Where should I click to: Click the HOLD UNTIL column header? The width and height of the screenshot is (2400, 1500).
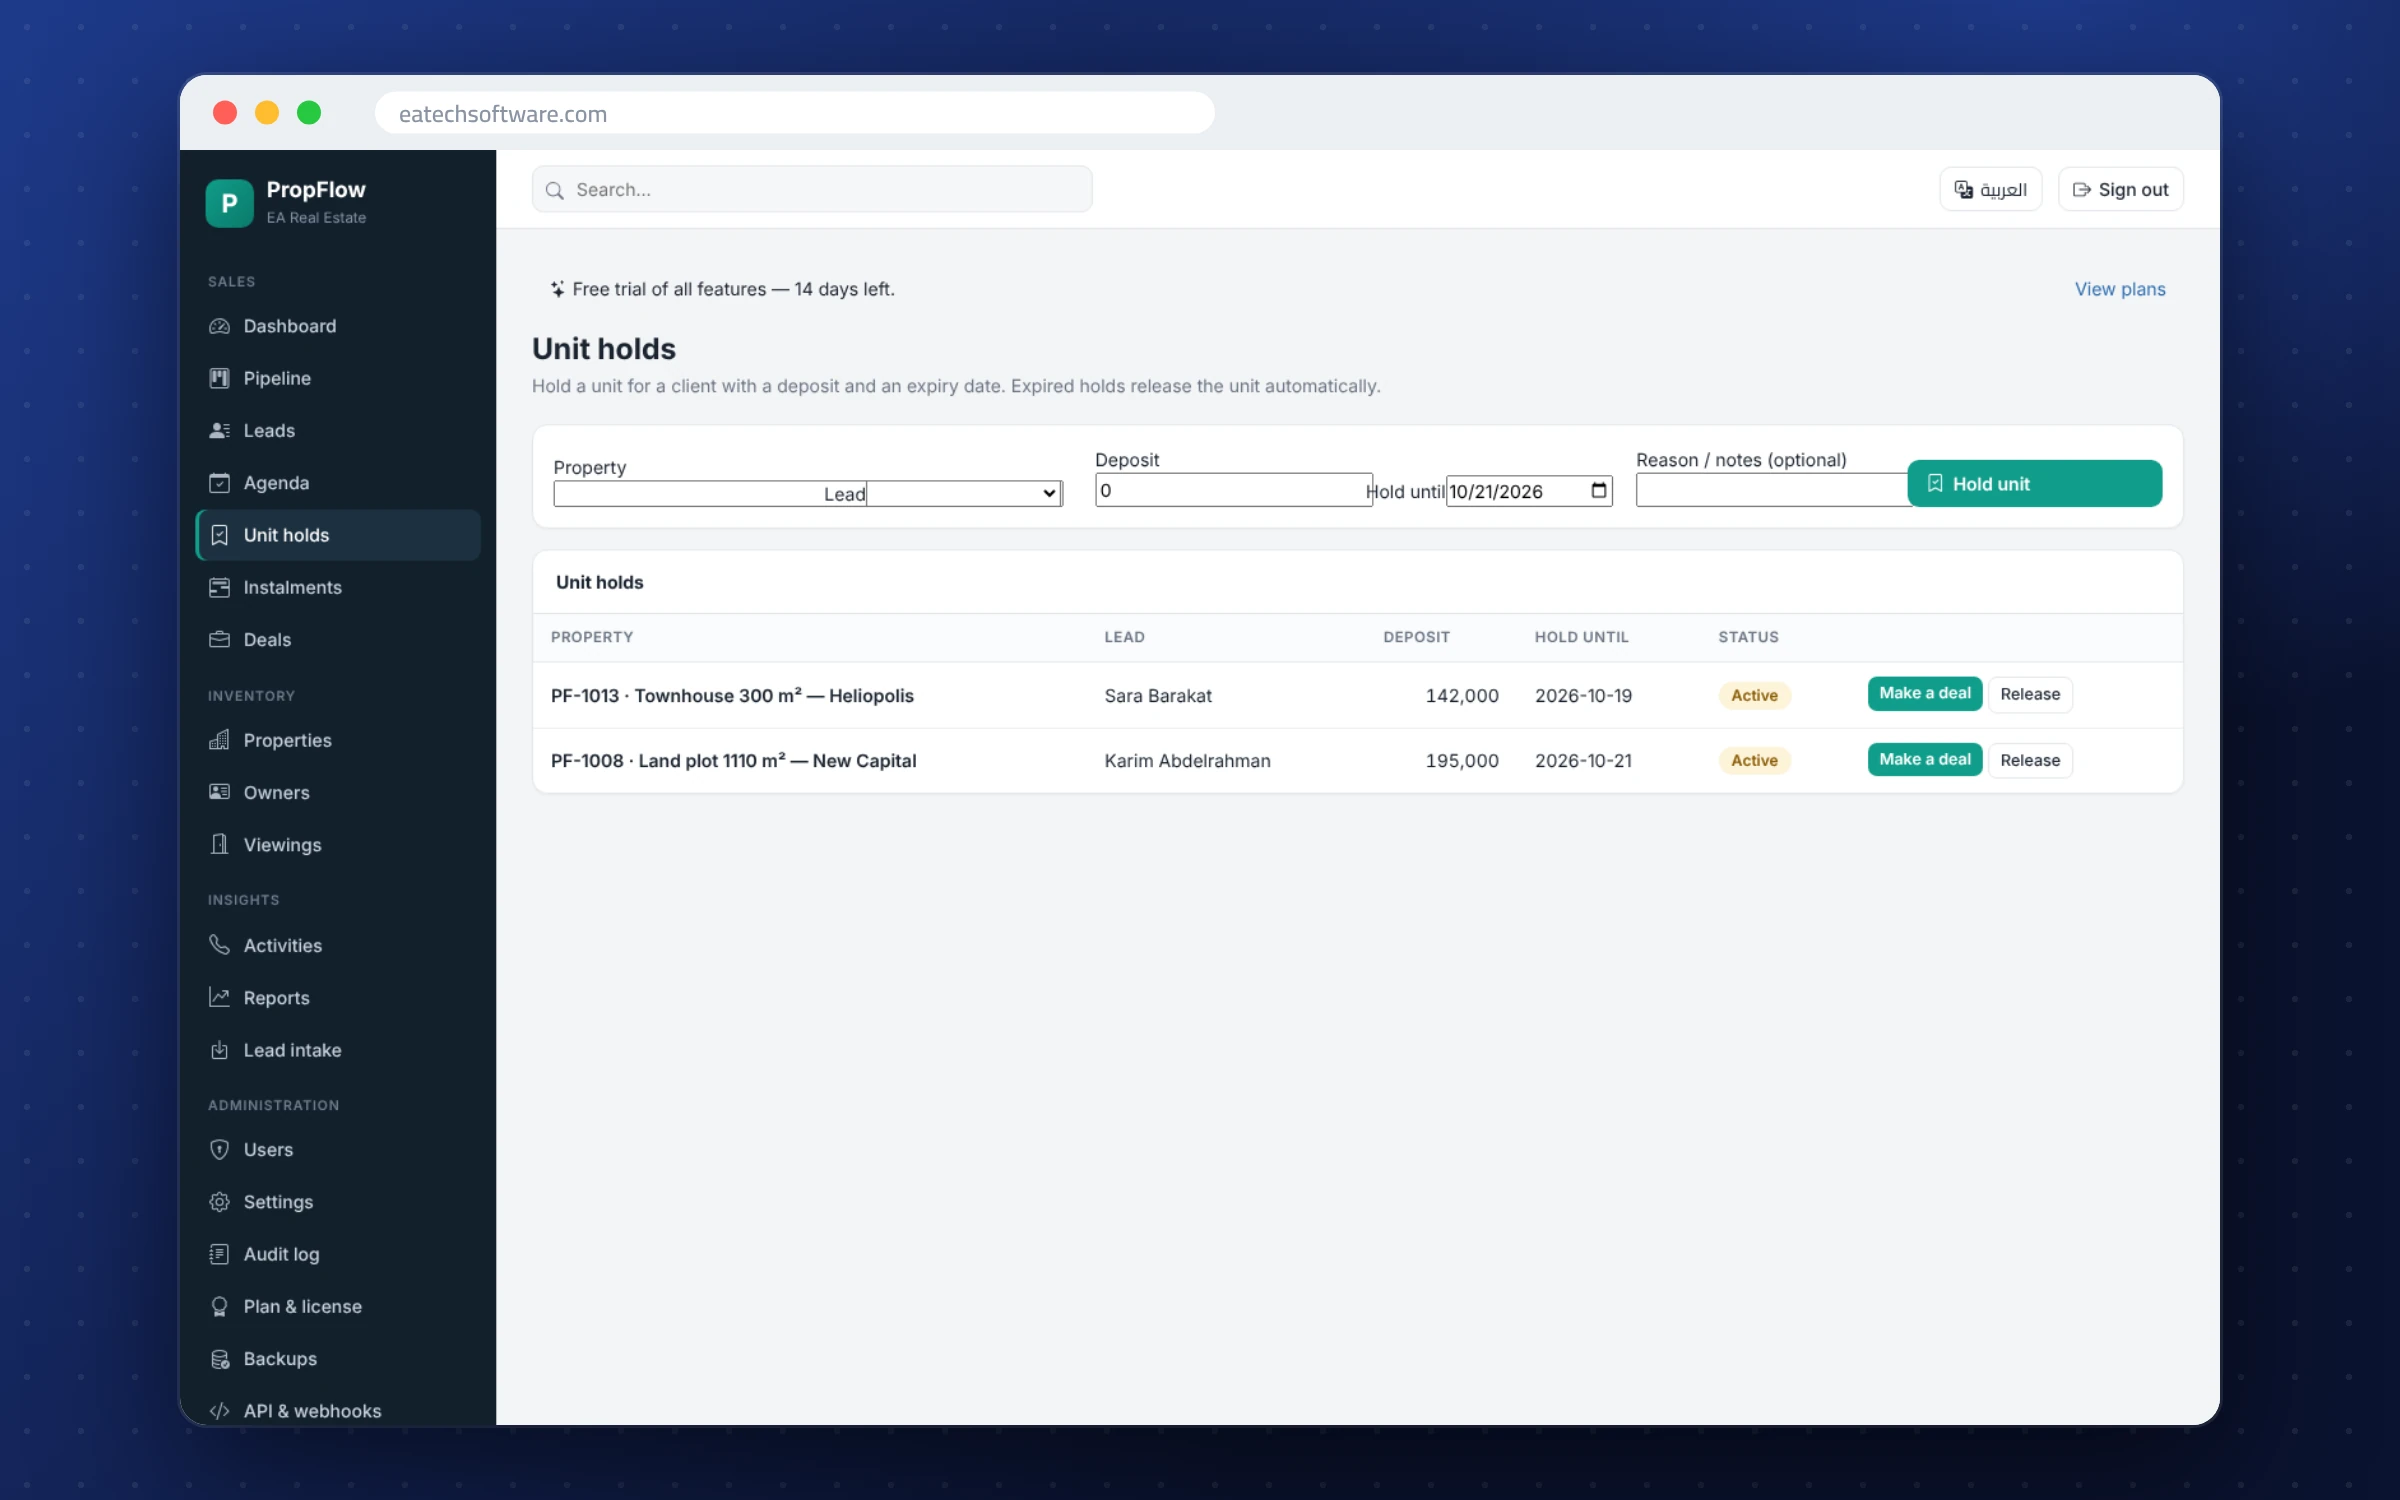click(1581, 637)
